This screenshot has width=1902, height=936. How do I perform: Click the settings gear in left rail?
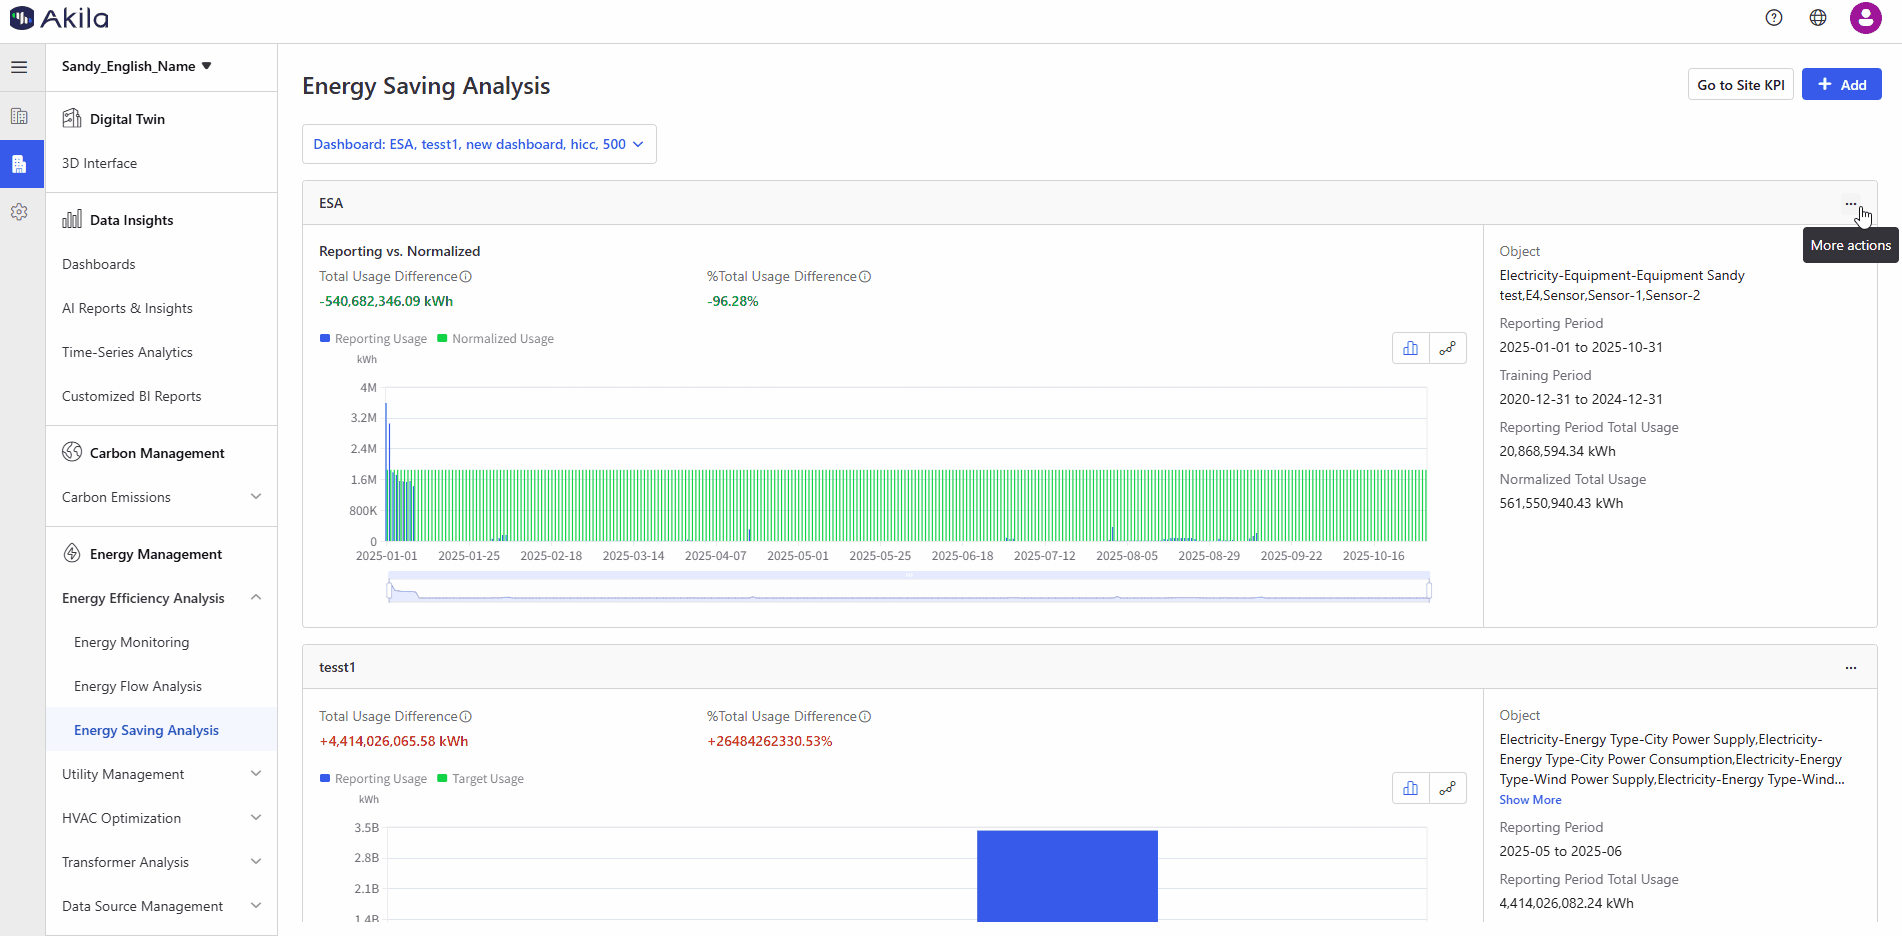(19, 212)
